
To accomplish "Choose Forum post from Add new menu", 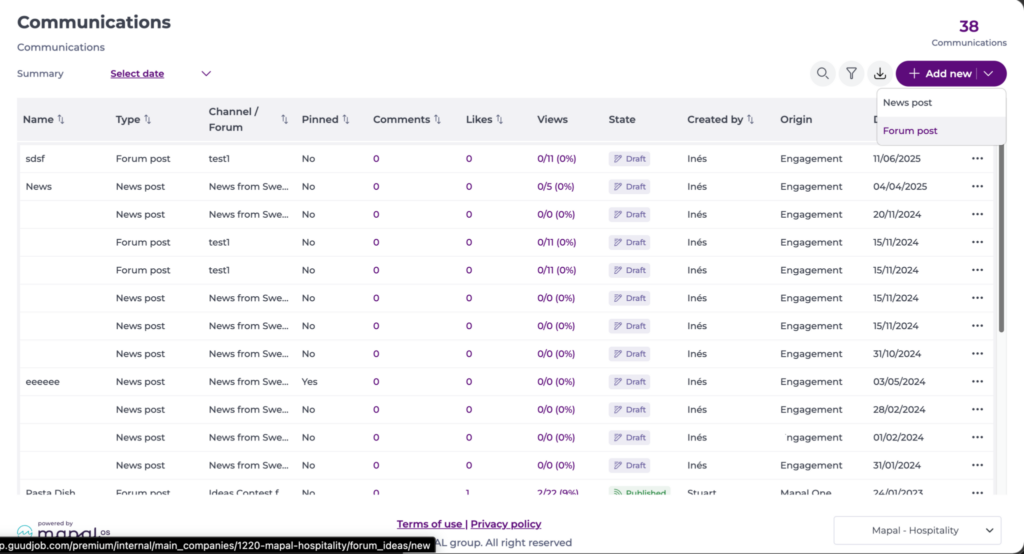I will (x=910, y=131).
